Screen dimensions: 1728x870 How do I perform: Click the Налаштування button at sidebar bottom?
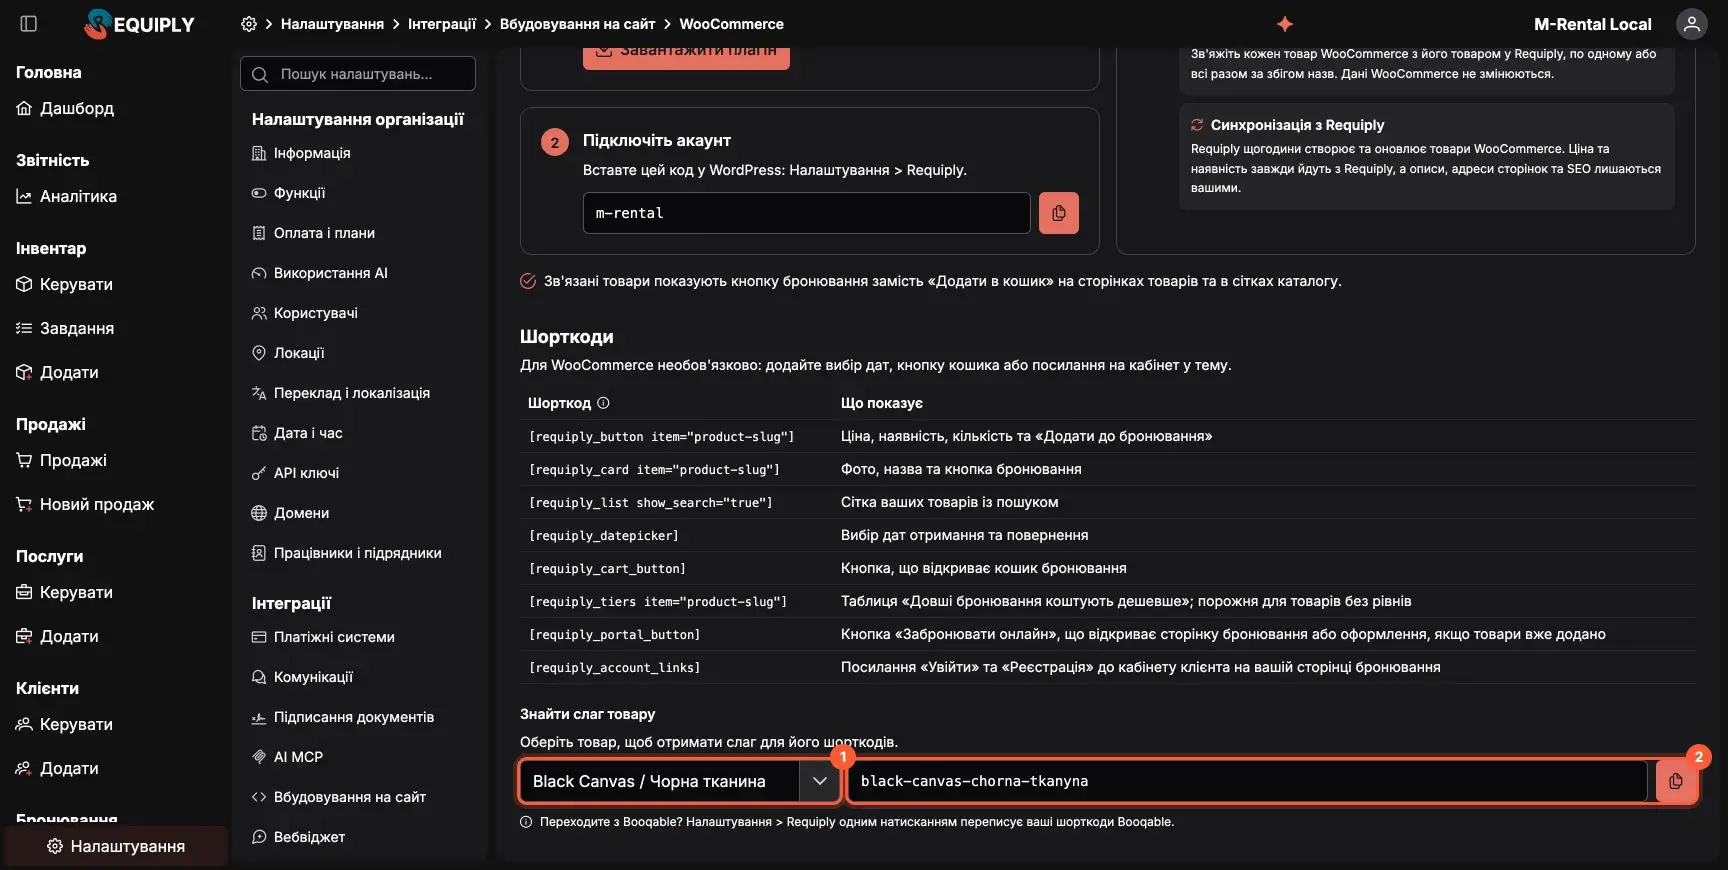tap(116, 846)
